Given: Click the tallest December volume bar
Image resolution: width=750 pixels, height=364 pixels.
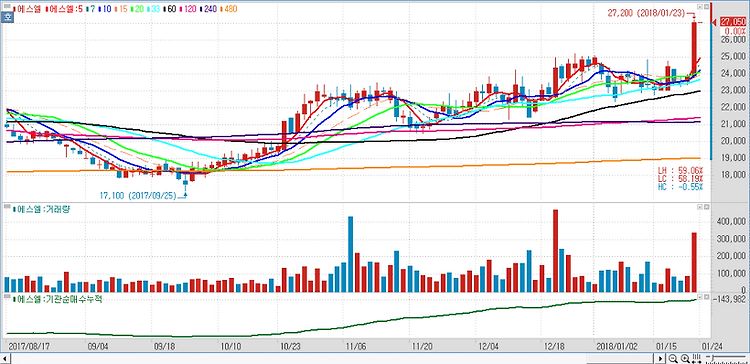Looking at the screenshot, I should pos(555,251).
